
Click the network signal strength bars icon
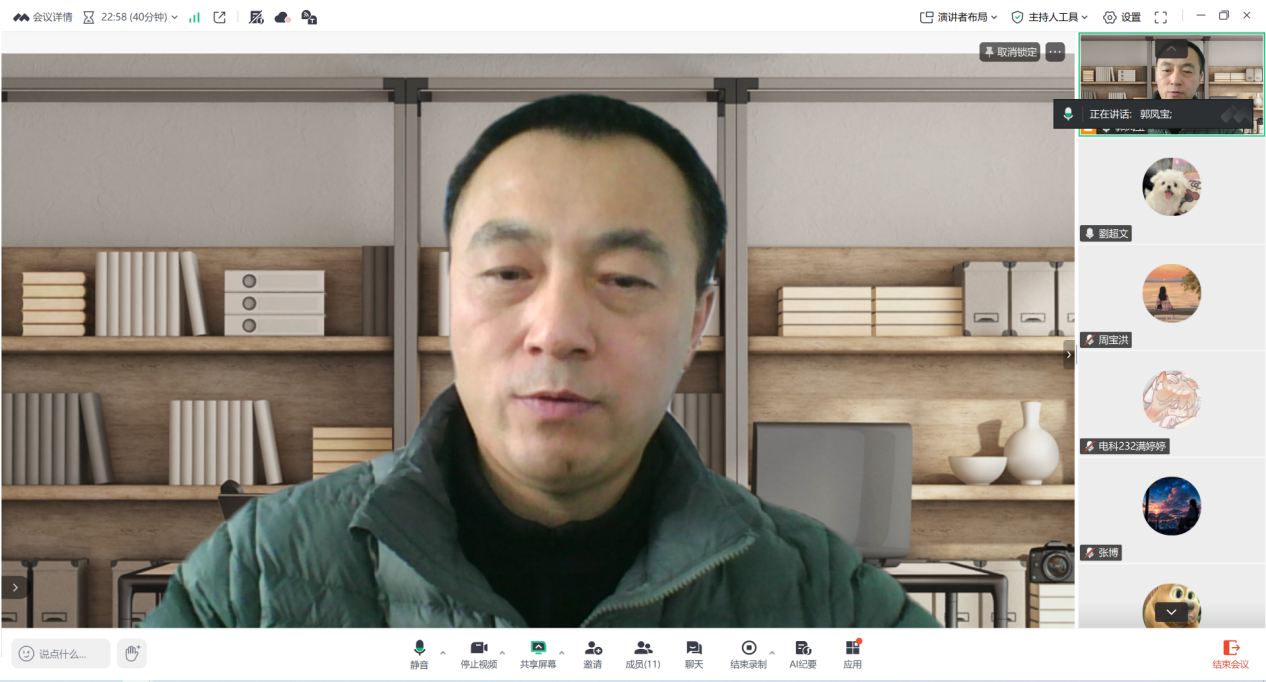click(x=194, y=17)
